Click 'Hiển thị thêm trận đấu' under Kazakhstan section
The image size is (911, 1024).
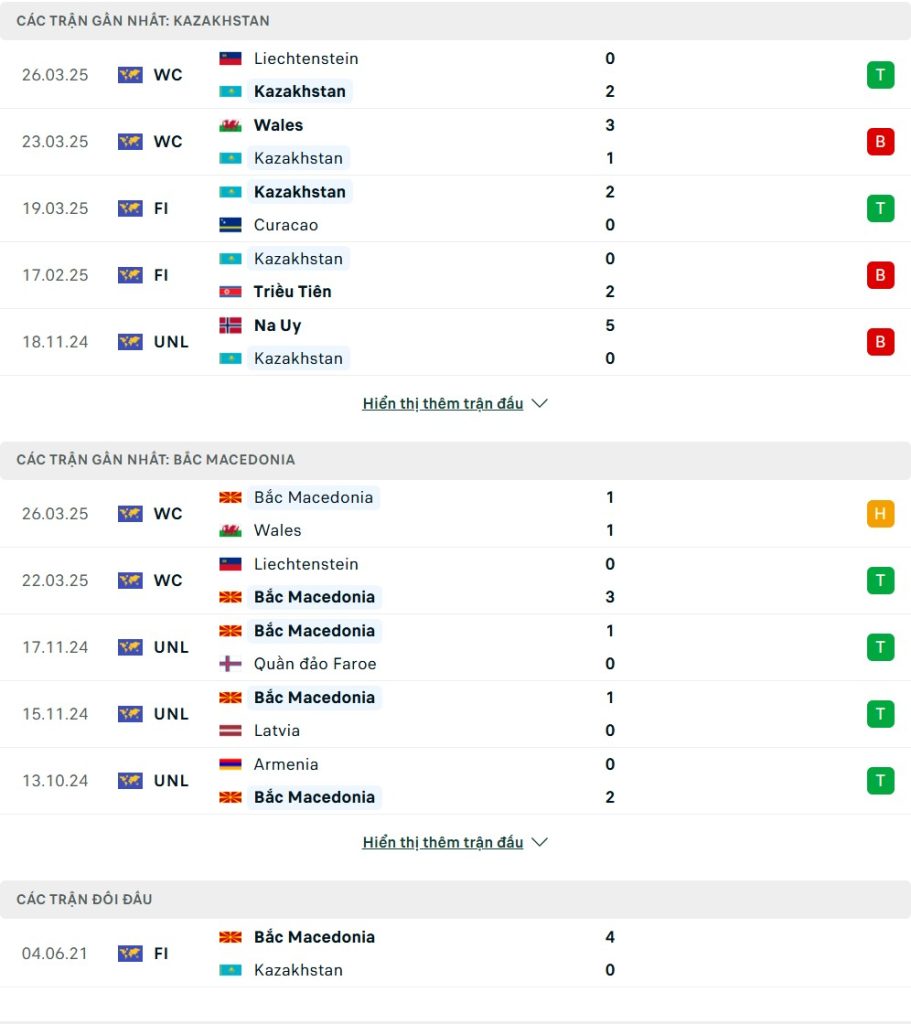point(443,404)
